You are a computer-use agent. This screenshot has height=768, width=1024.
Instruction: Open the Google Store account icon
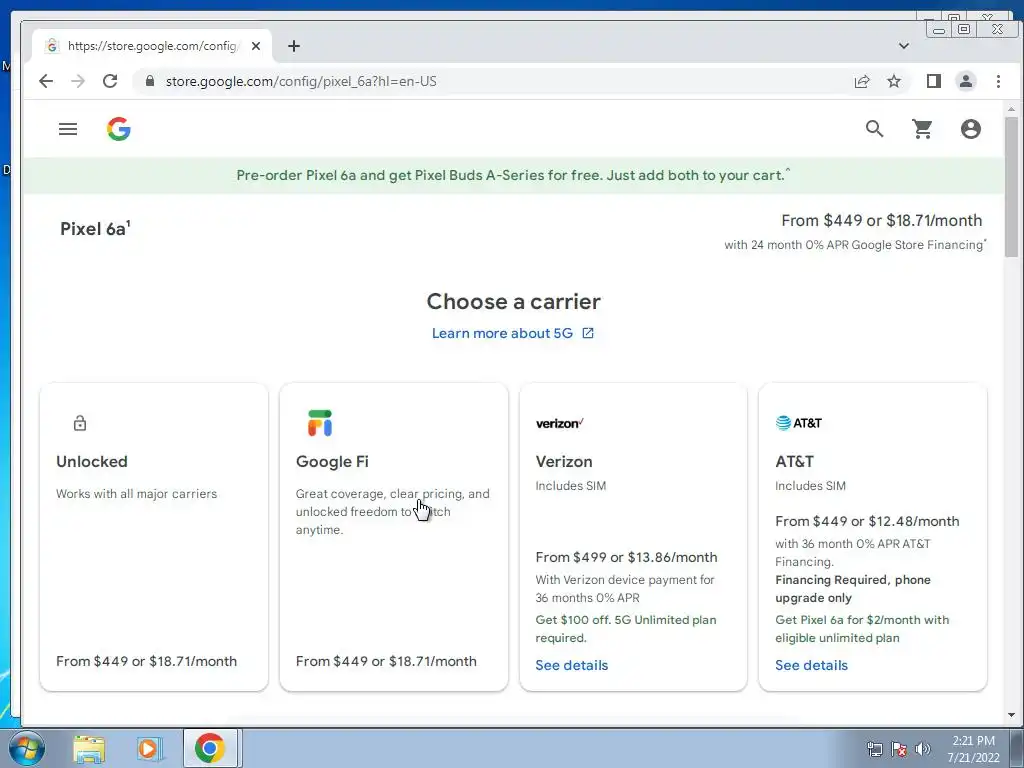click(970, 129)
